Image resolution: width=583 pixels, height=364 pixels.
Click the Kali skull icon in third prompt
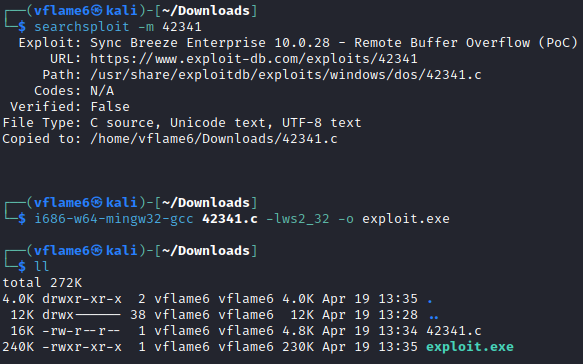[x=97, y=251]
